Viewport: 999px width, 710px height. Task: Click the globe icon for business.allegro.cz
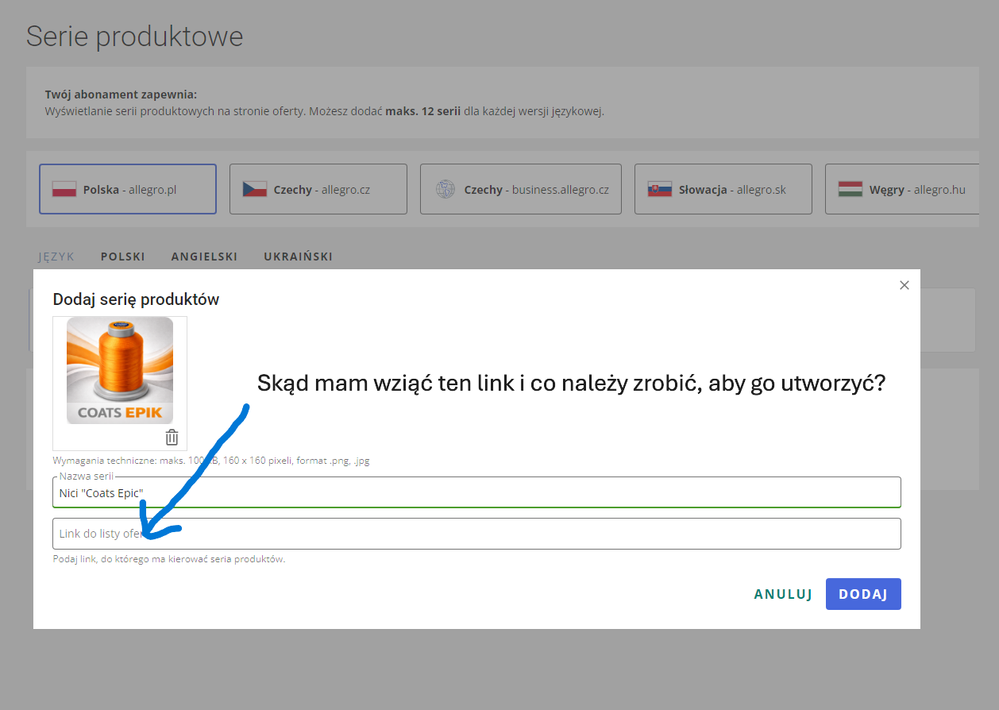tap(445, 189)
